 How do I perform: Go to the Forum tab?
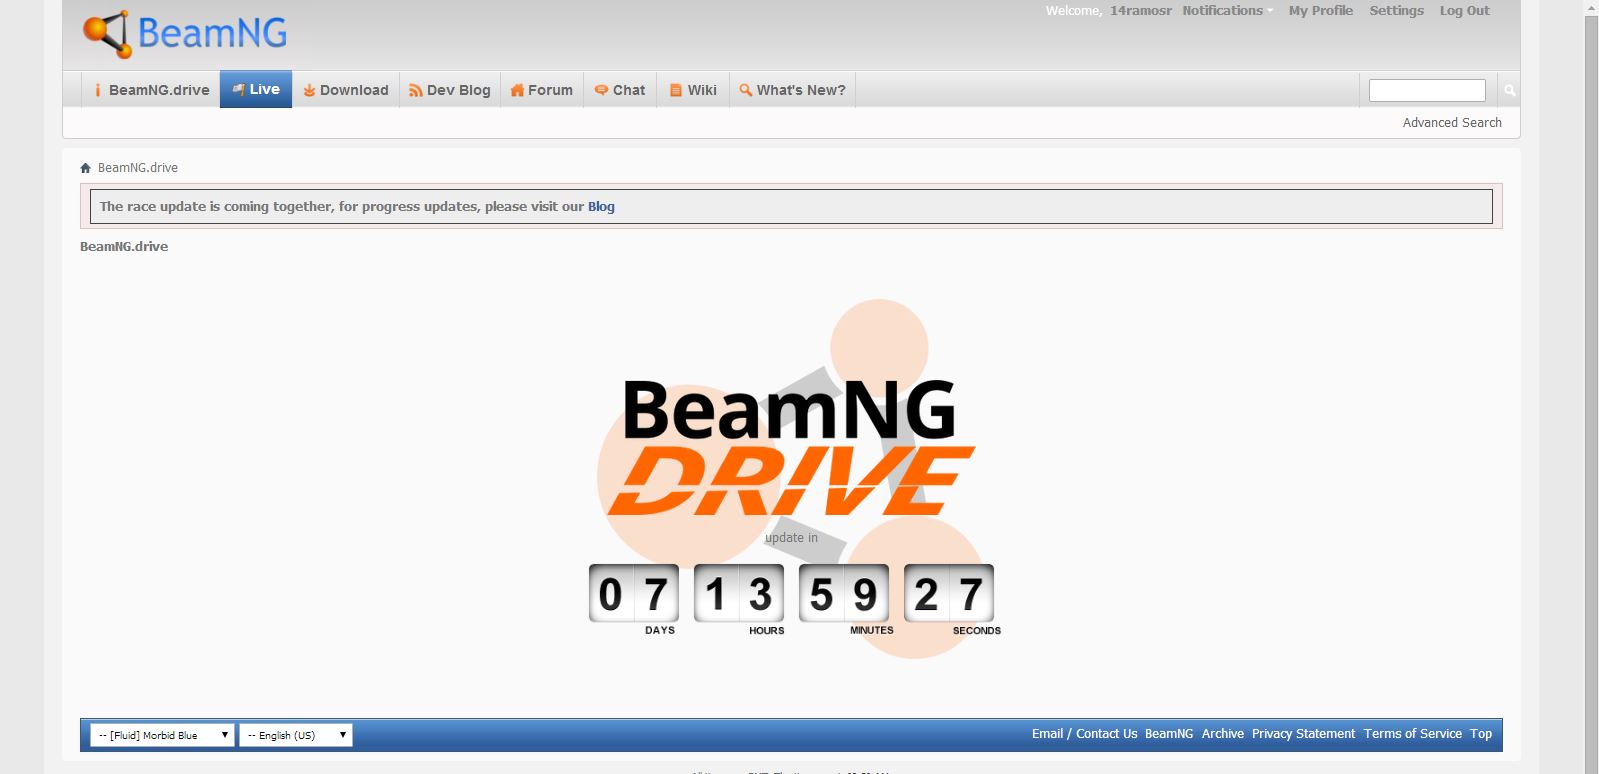coord(541,90)
